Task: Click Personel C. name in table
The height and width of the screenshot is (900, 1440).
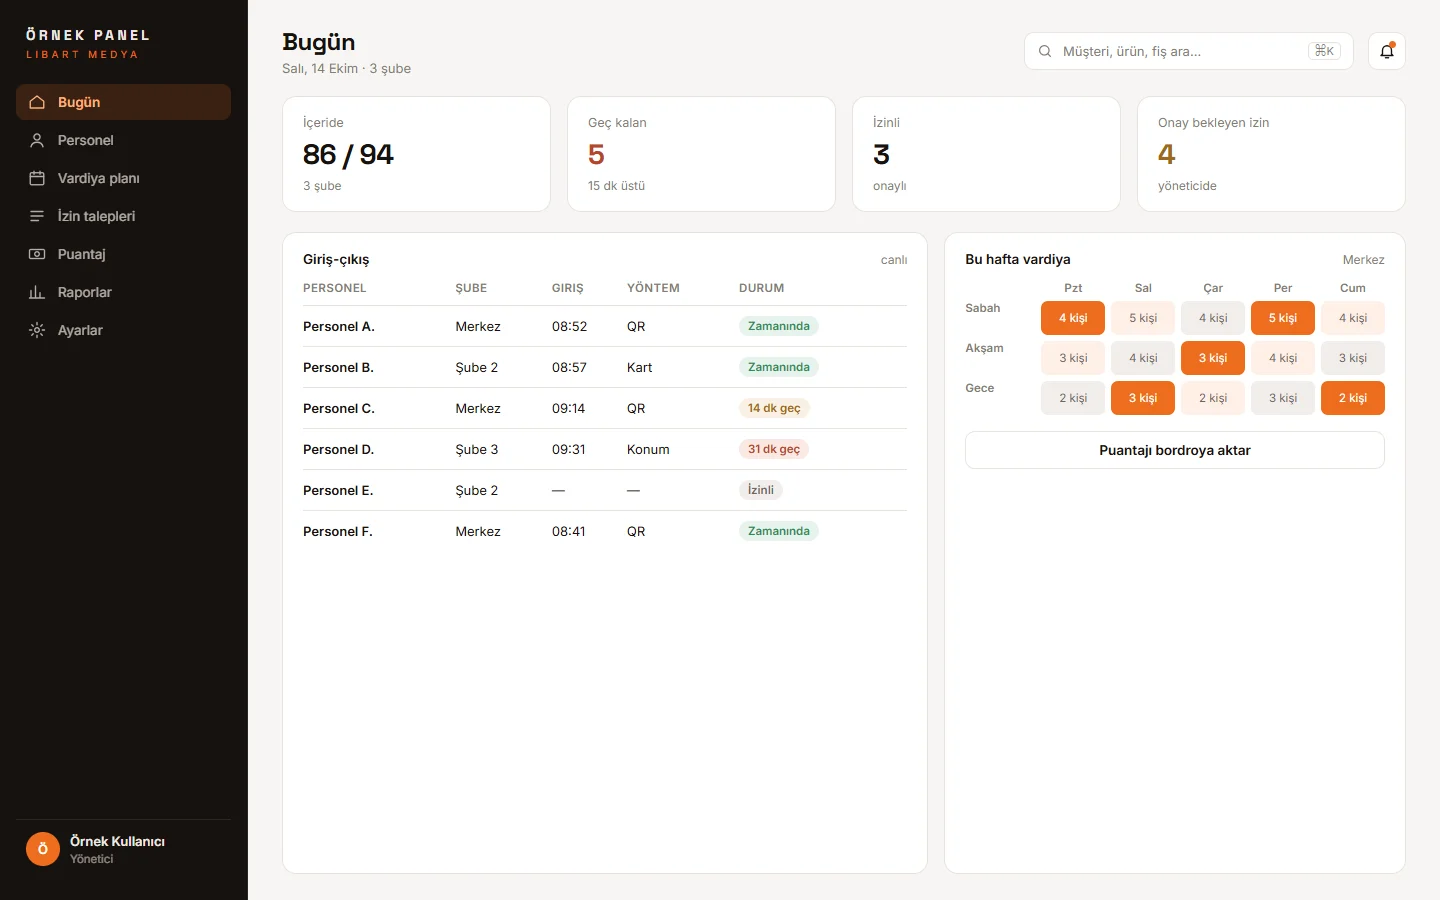Action: [339, 408]
